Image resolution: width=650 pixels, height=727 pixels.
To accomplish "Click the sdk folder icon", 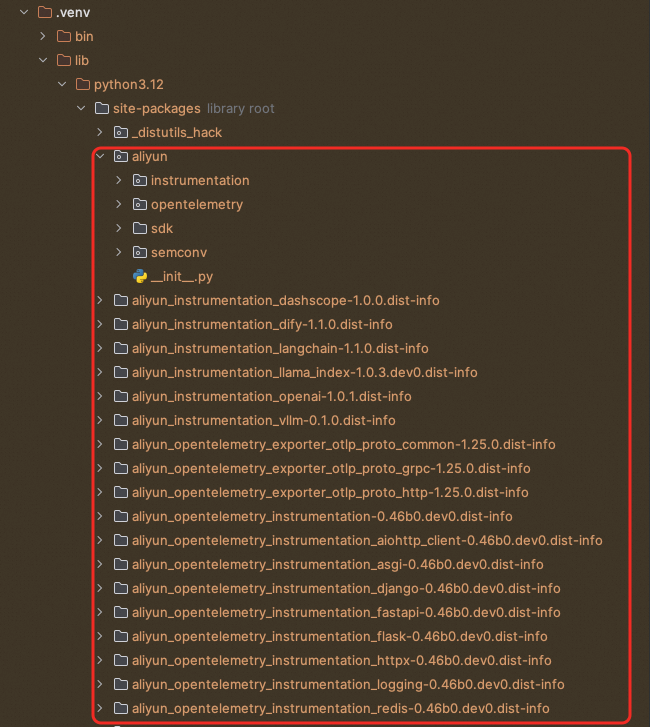I will 140,228.
